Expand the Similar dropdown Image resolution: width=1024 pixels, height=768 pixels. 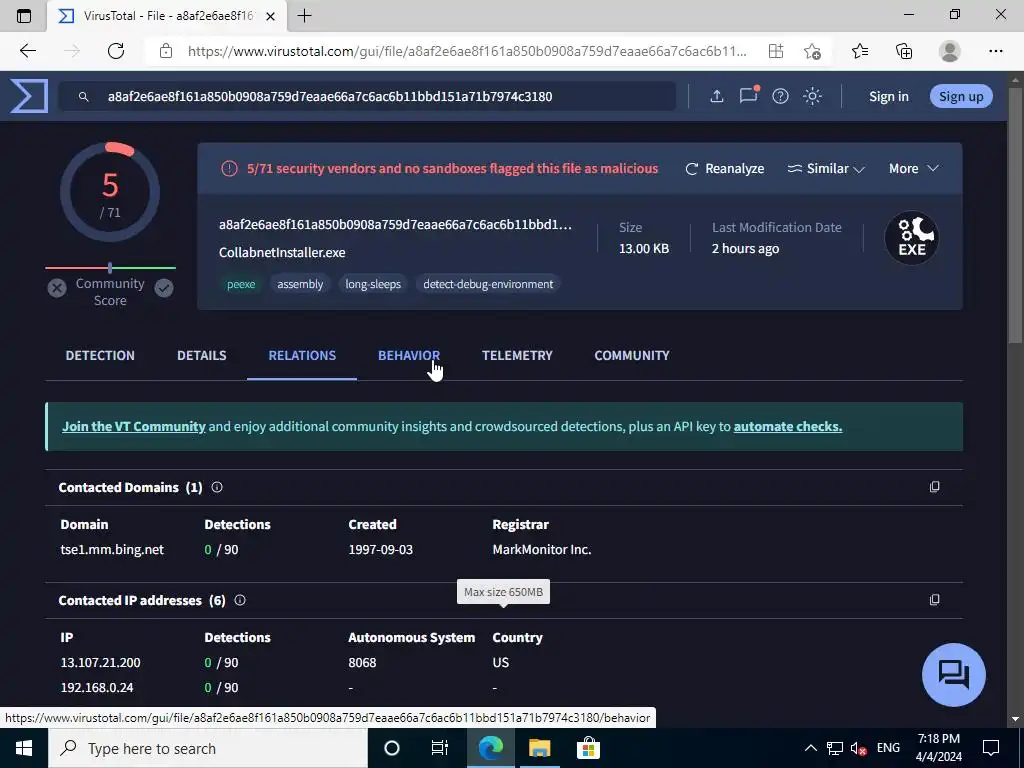825,168
